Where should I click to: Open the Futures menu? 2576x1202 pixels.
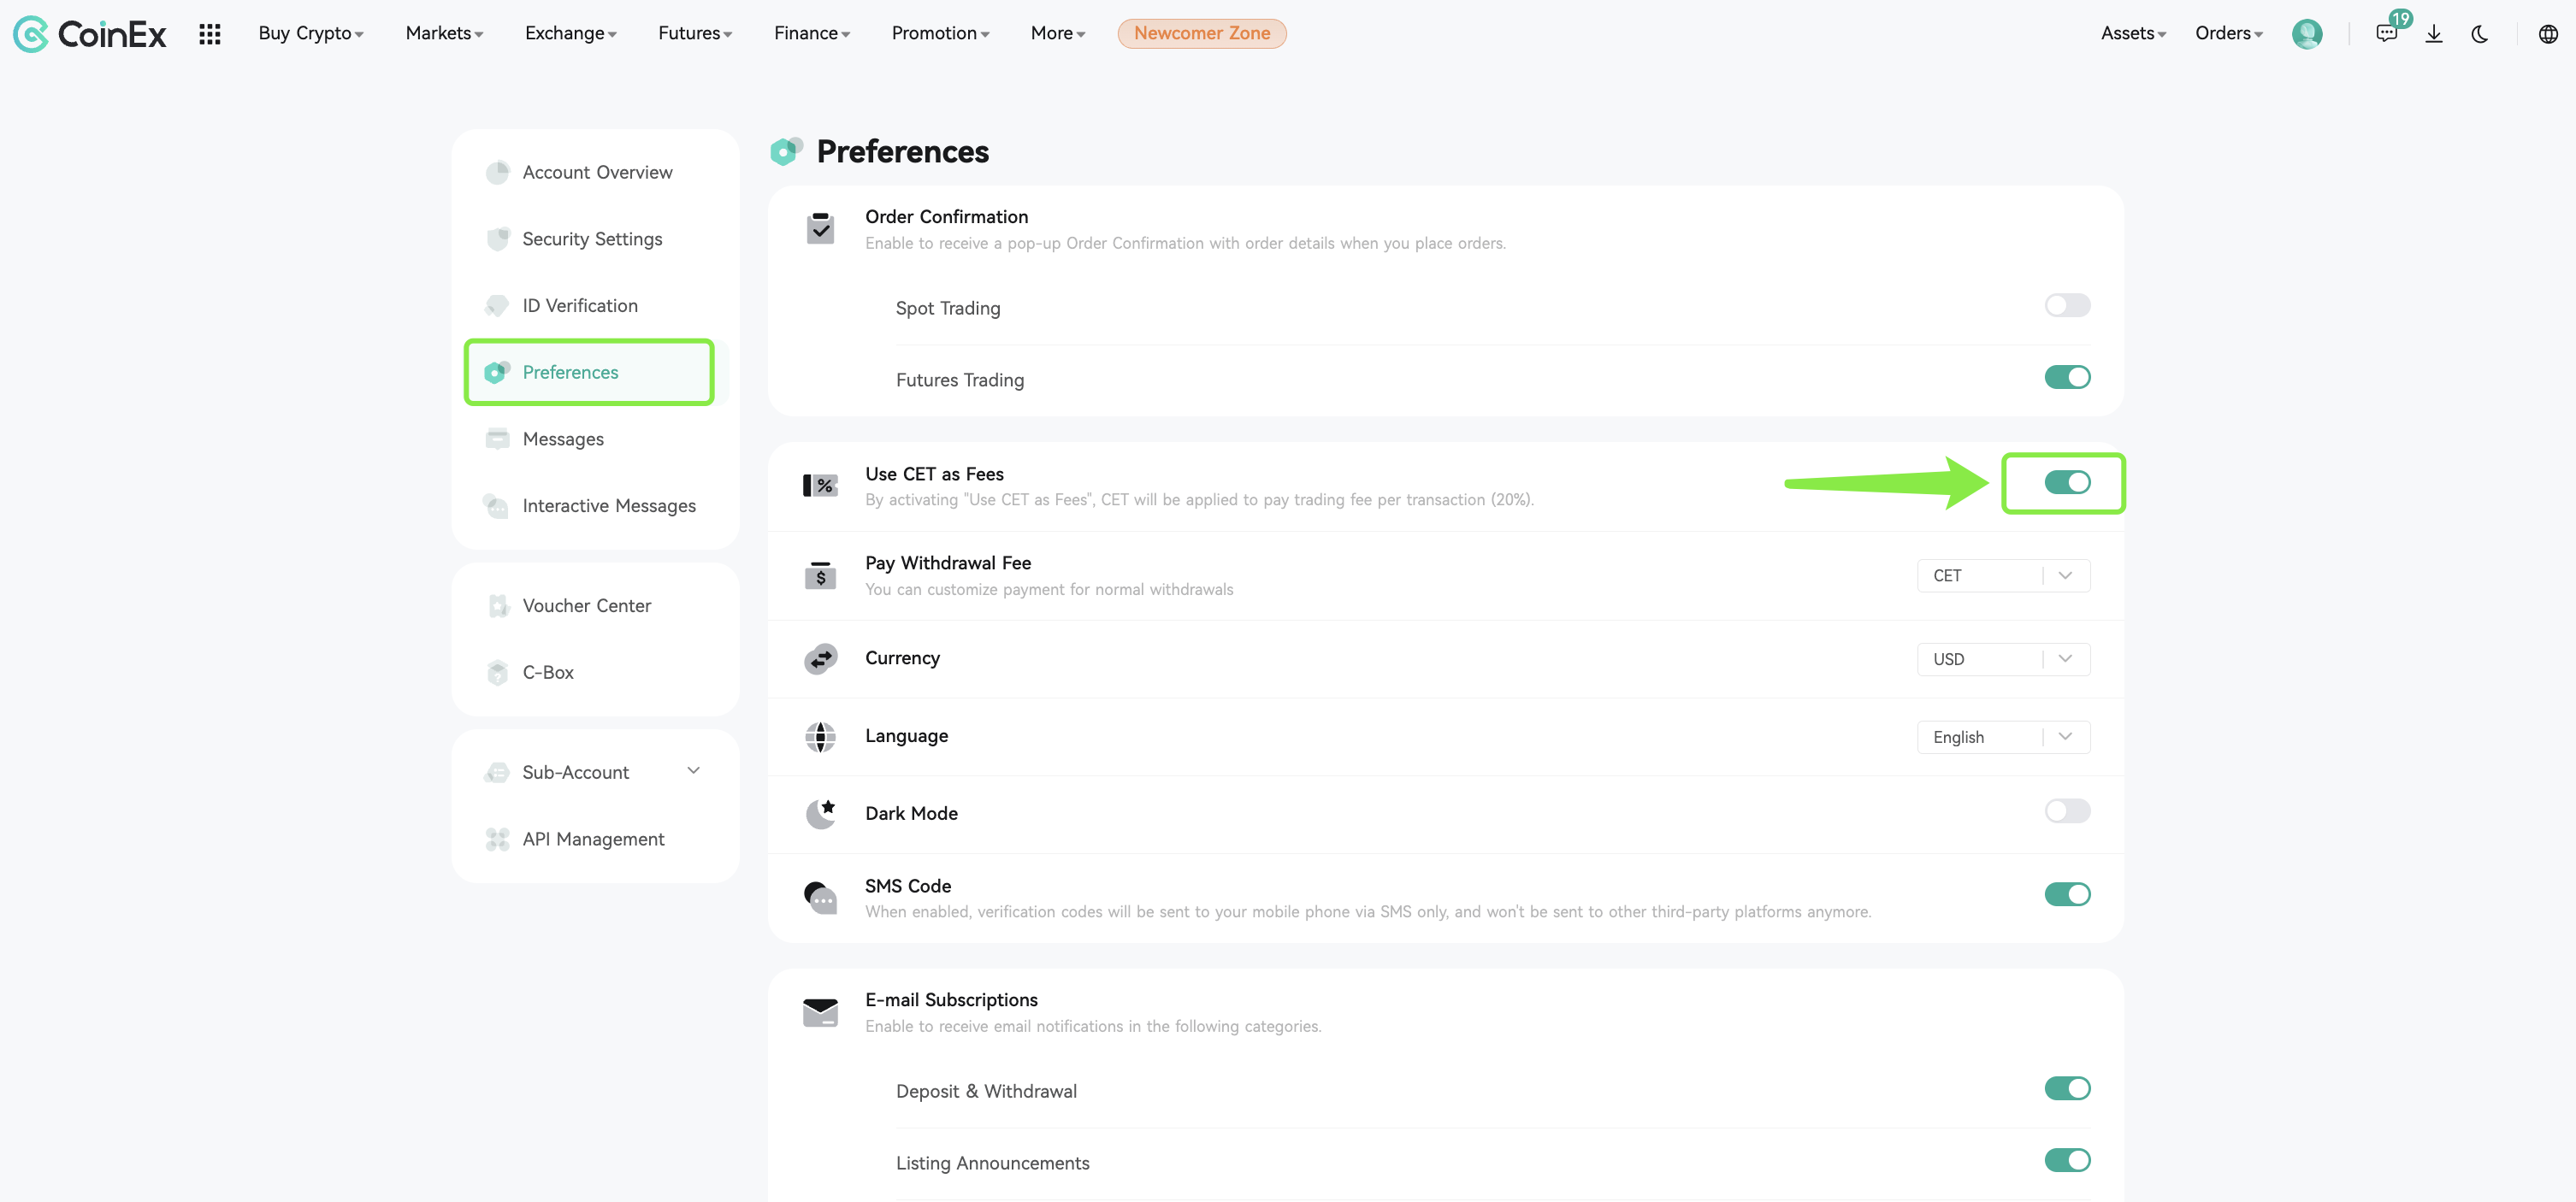point(695,33)
